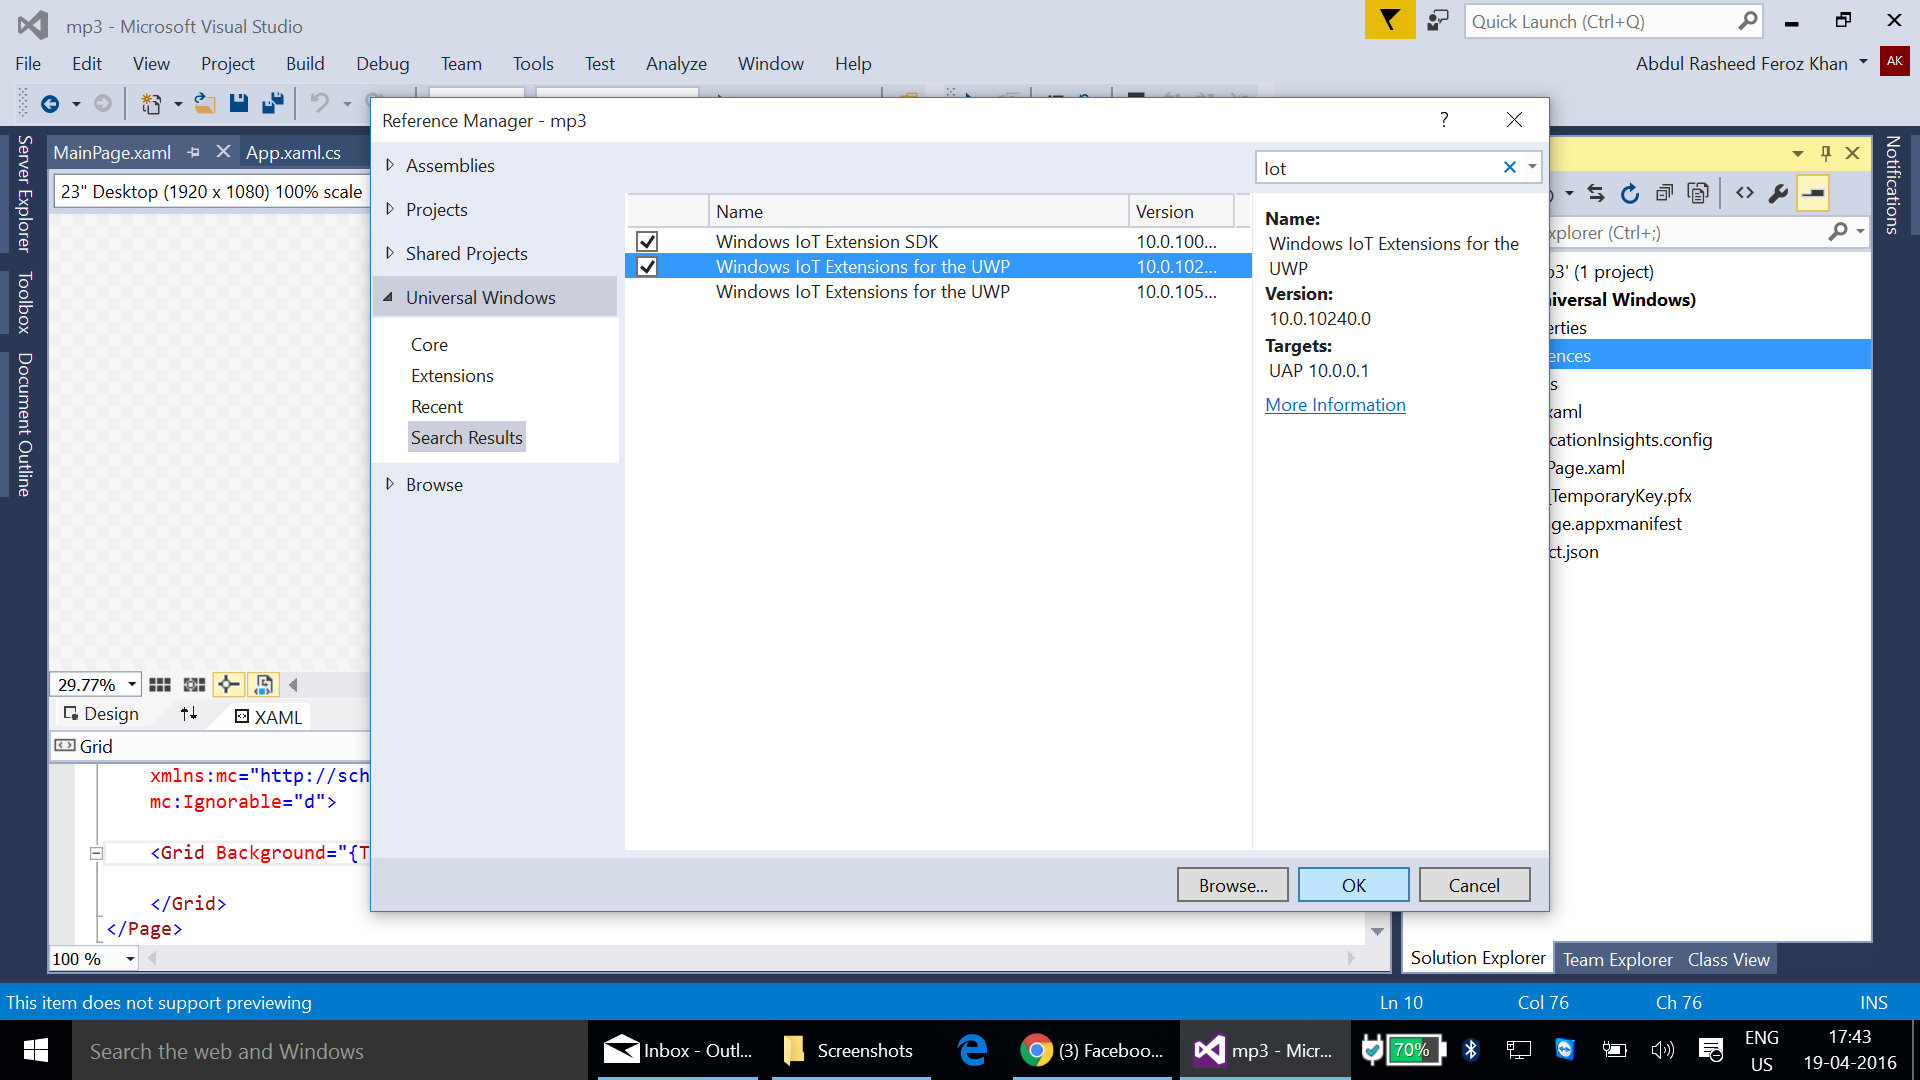Click the Save floppy disk icon

coord(238,103)
